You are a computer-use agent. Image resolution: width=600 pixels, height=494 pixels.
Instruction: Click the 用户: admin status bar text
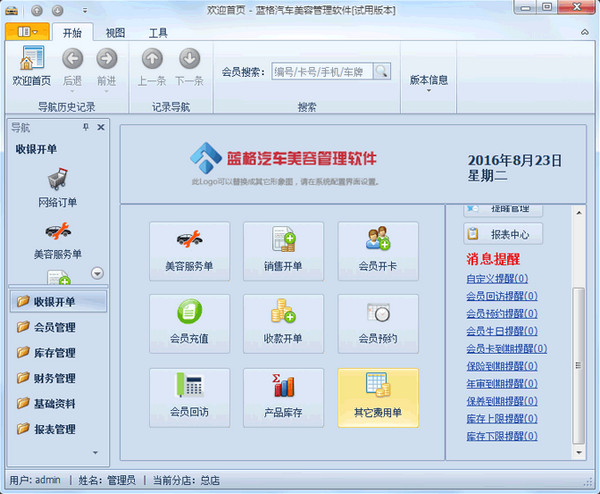35,480
